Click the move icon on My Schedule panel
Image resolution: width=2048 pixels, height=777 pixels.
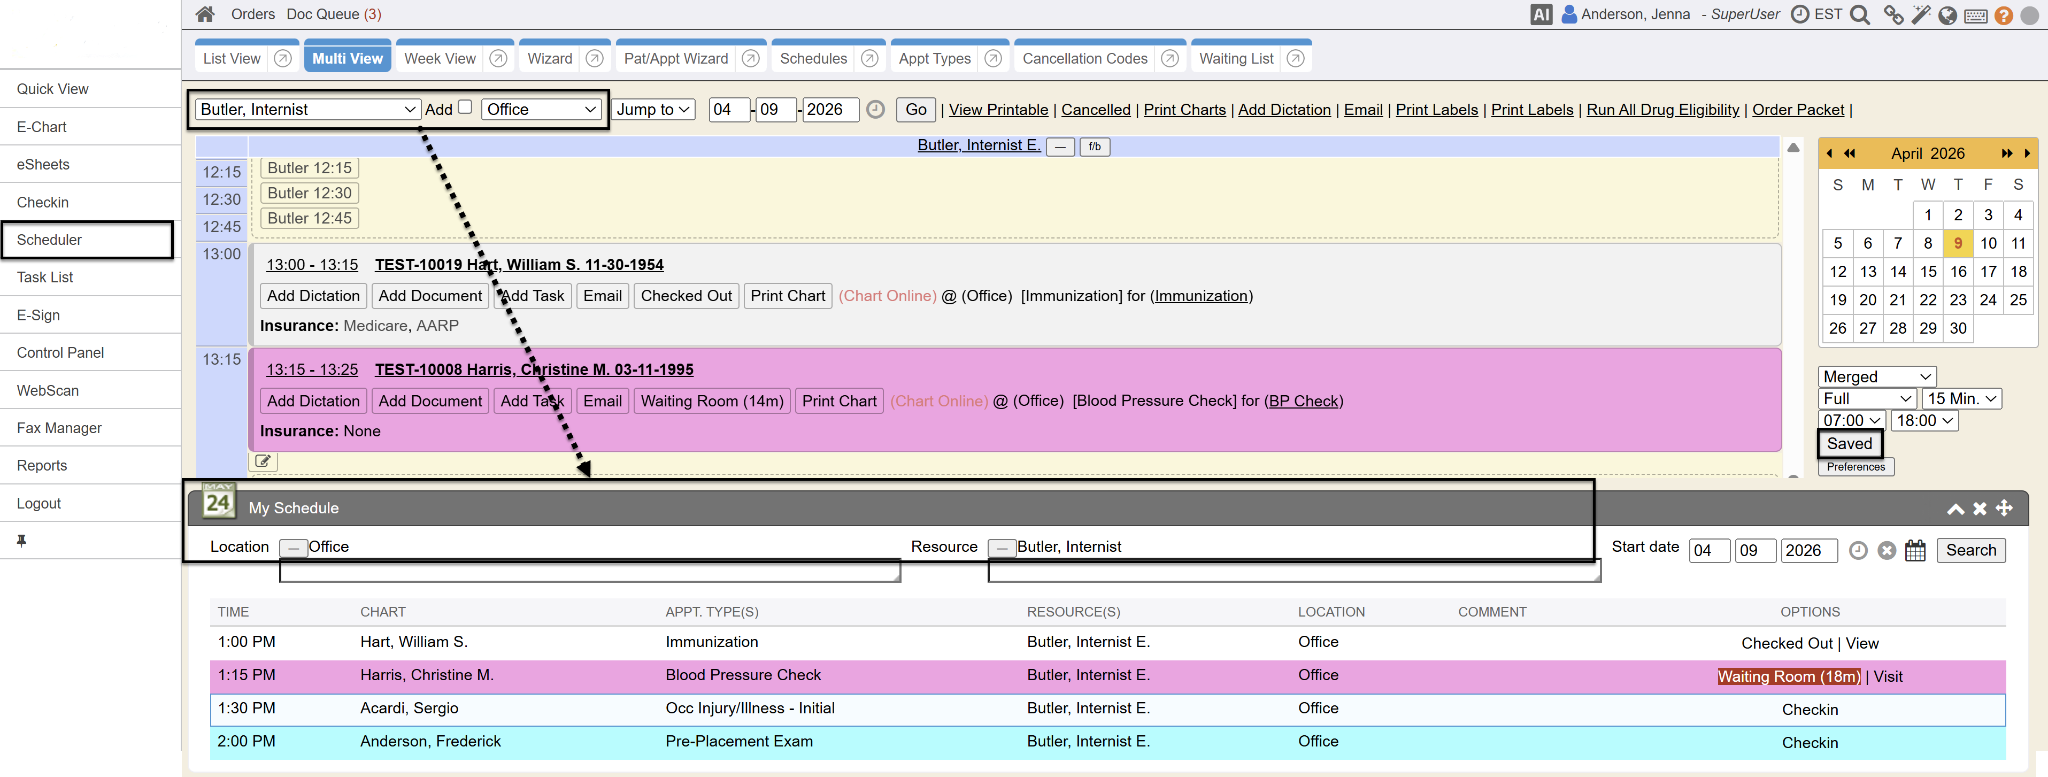click(2004, 508)
